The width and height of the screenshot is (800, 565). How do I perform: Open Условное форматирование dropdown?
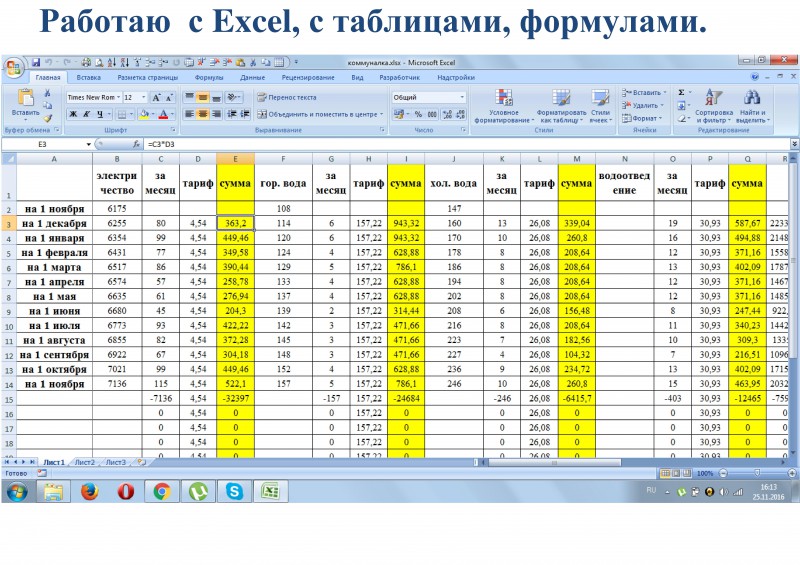coord(504,106)
